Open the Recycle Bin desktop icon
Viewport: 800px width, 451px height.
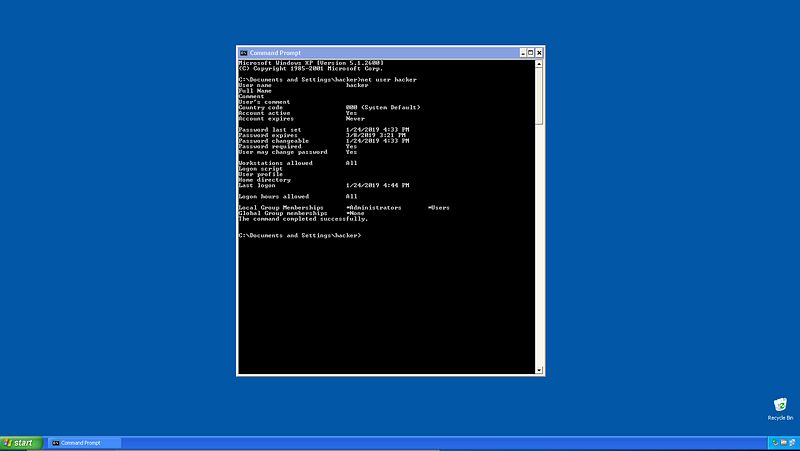(x=780, y=409)
